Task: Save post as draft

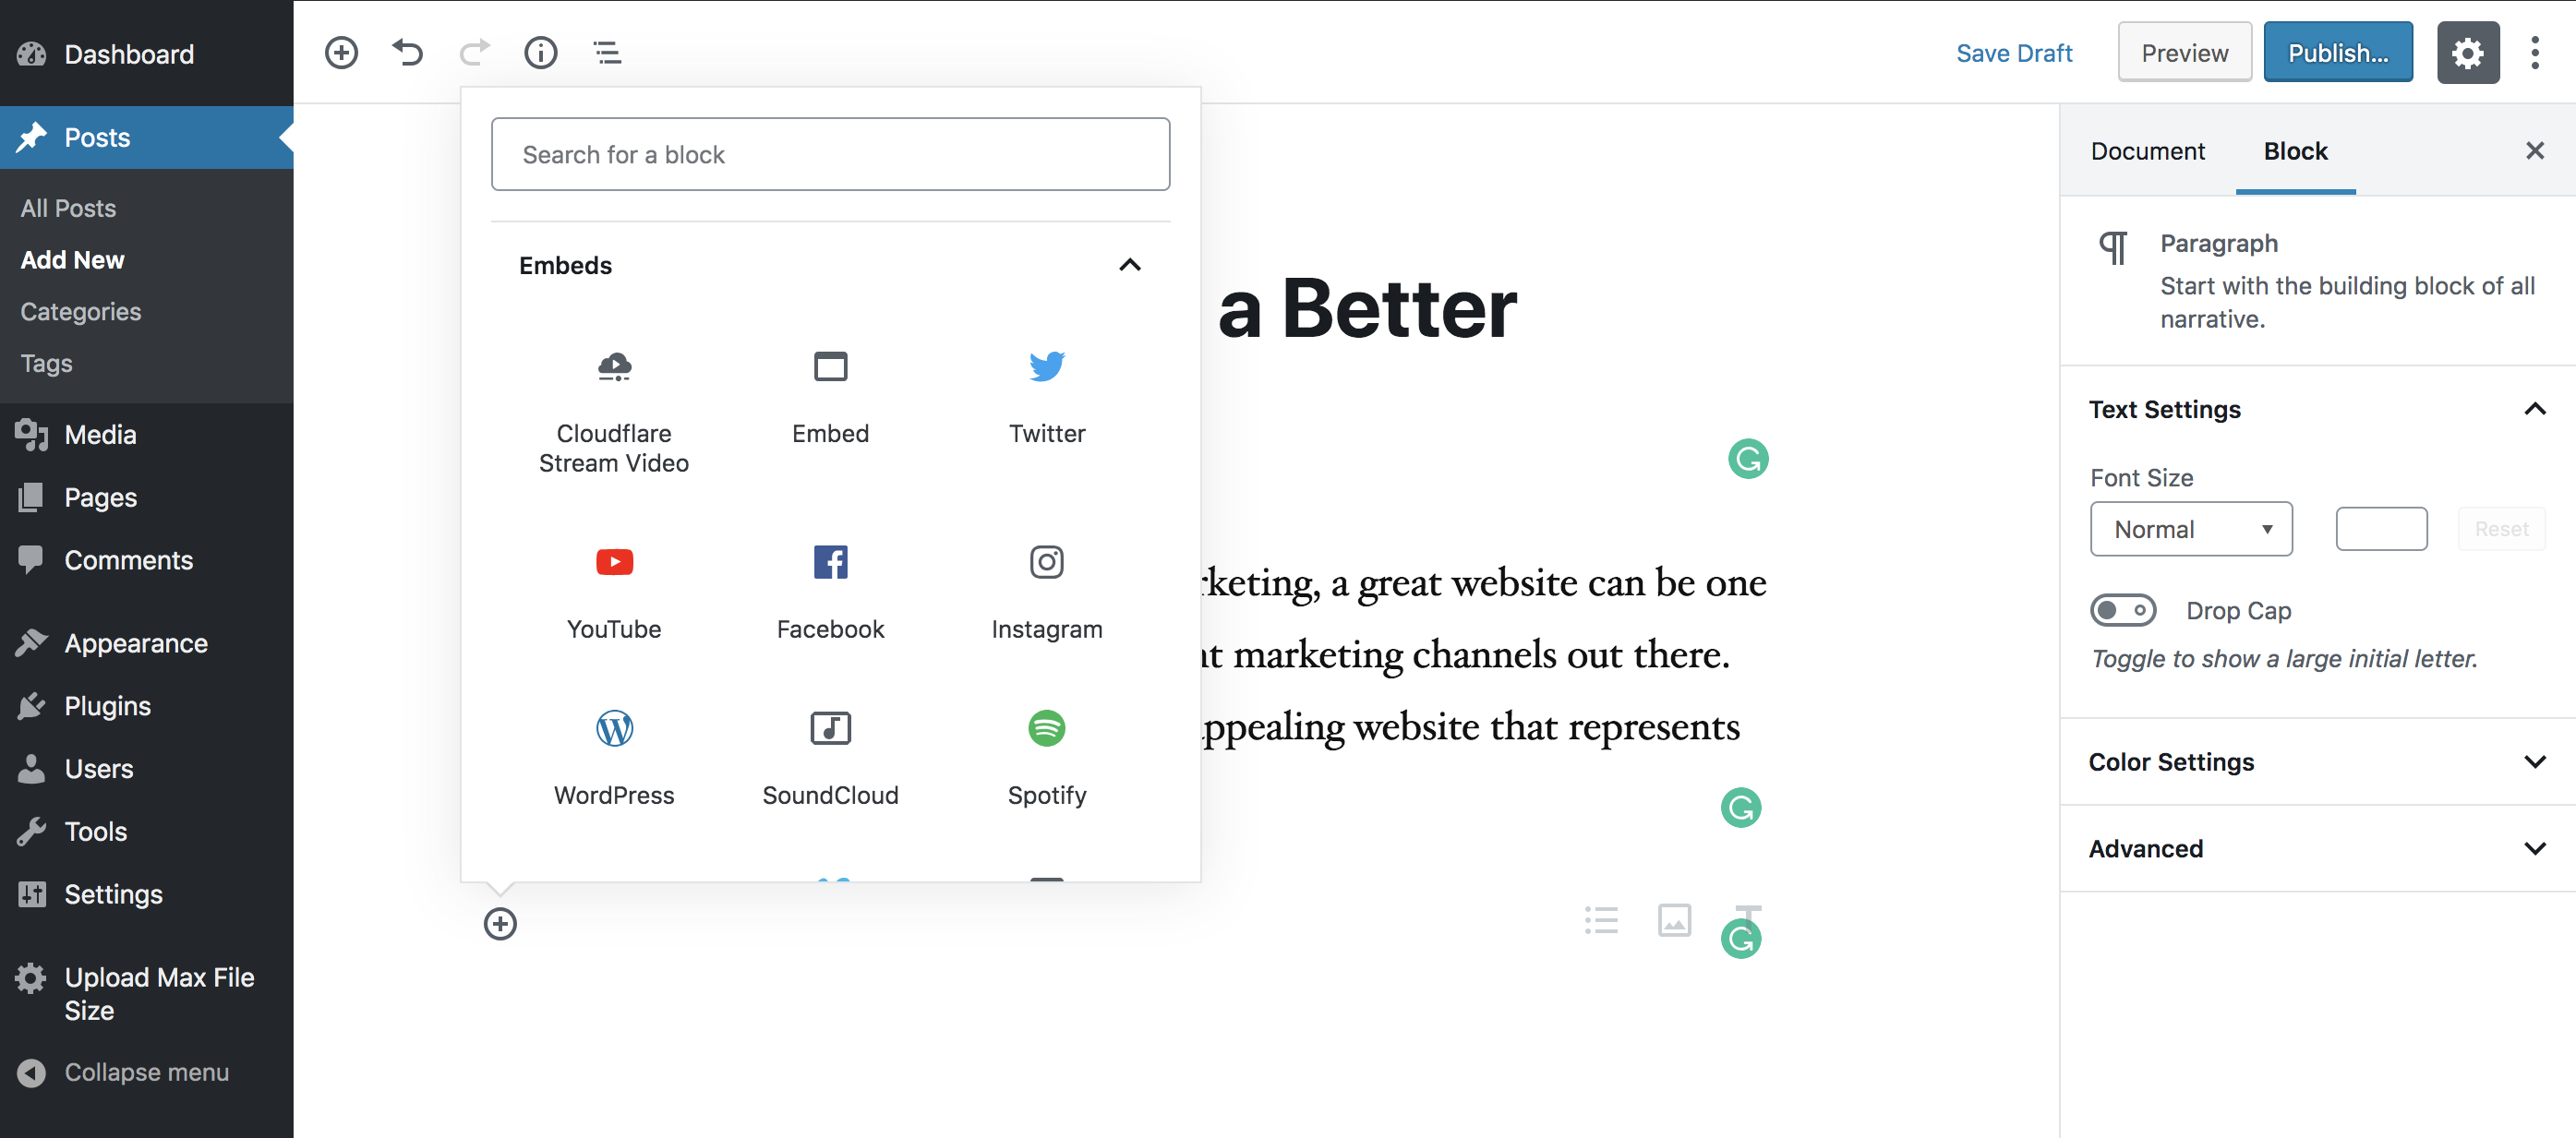Action: (2016, 53)
